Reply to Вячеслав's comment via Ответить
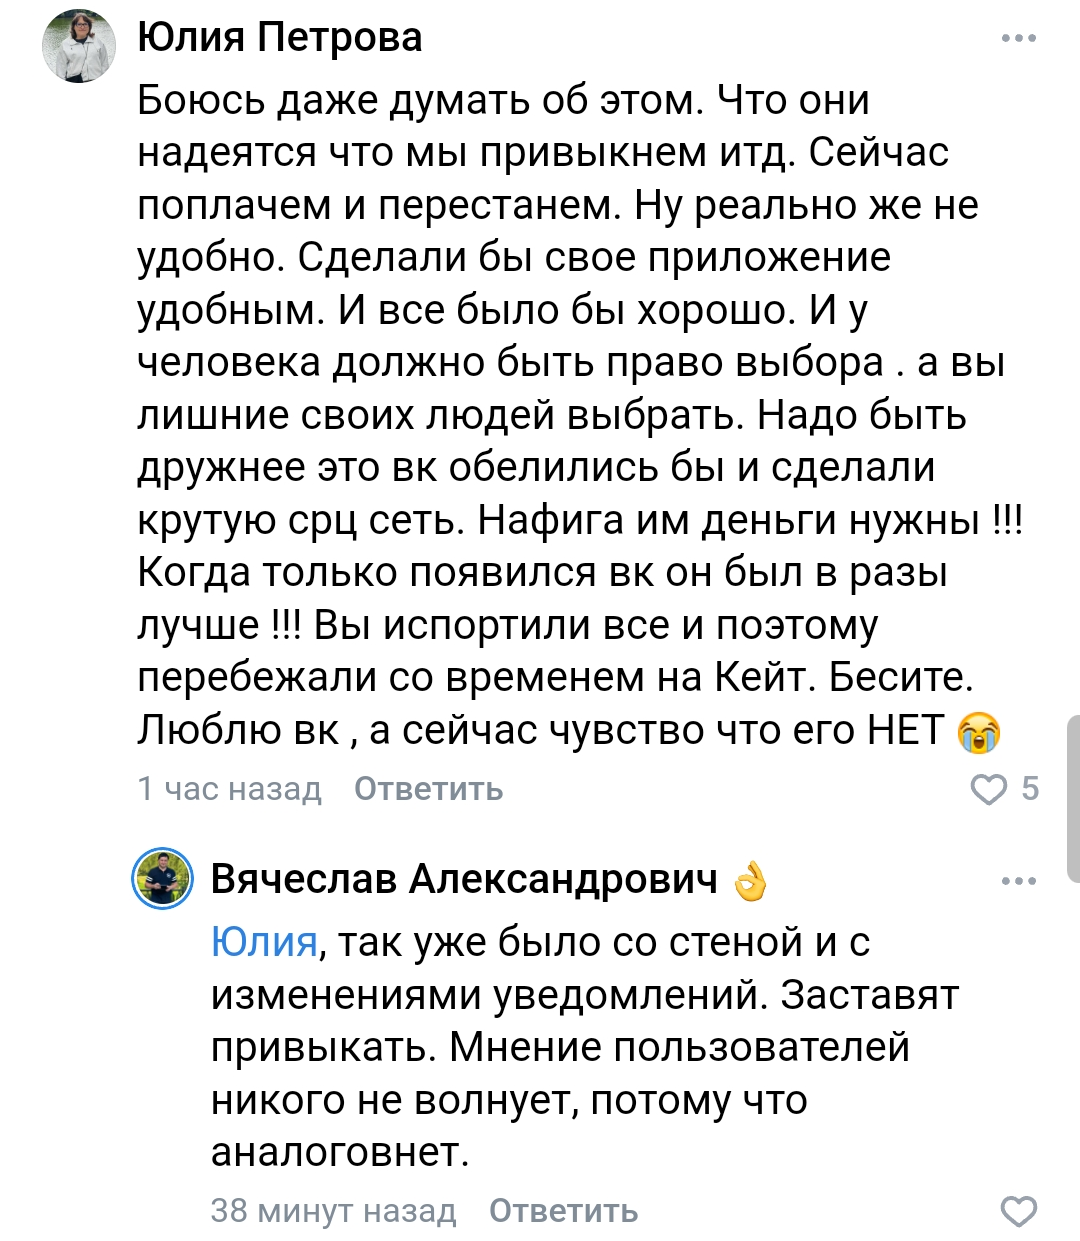This screenshot has width=1080, height=1241. [564, 1211]
